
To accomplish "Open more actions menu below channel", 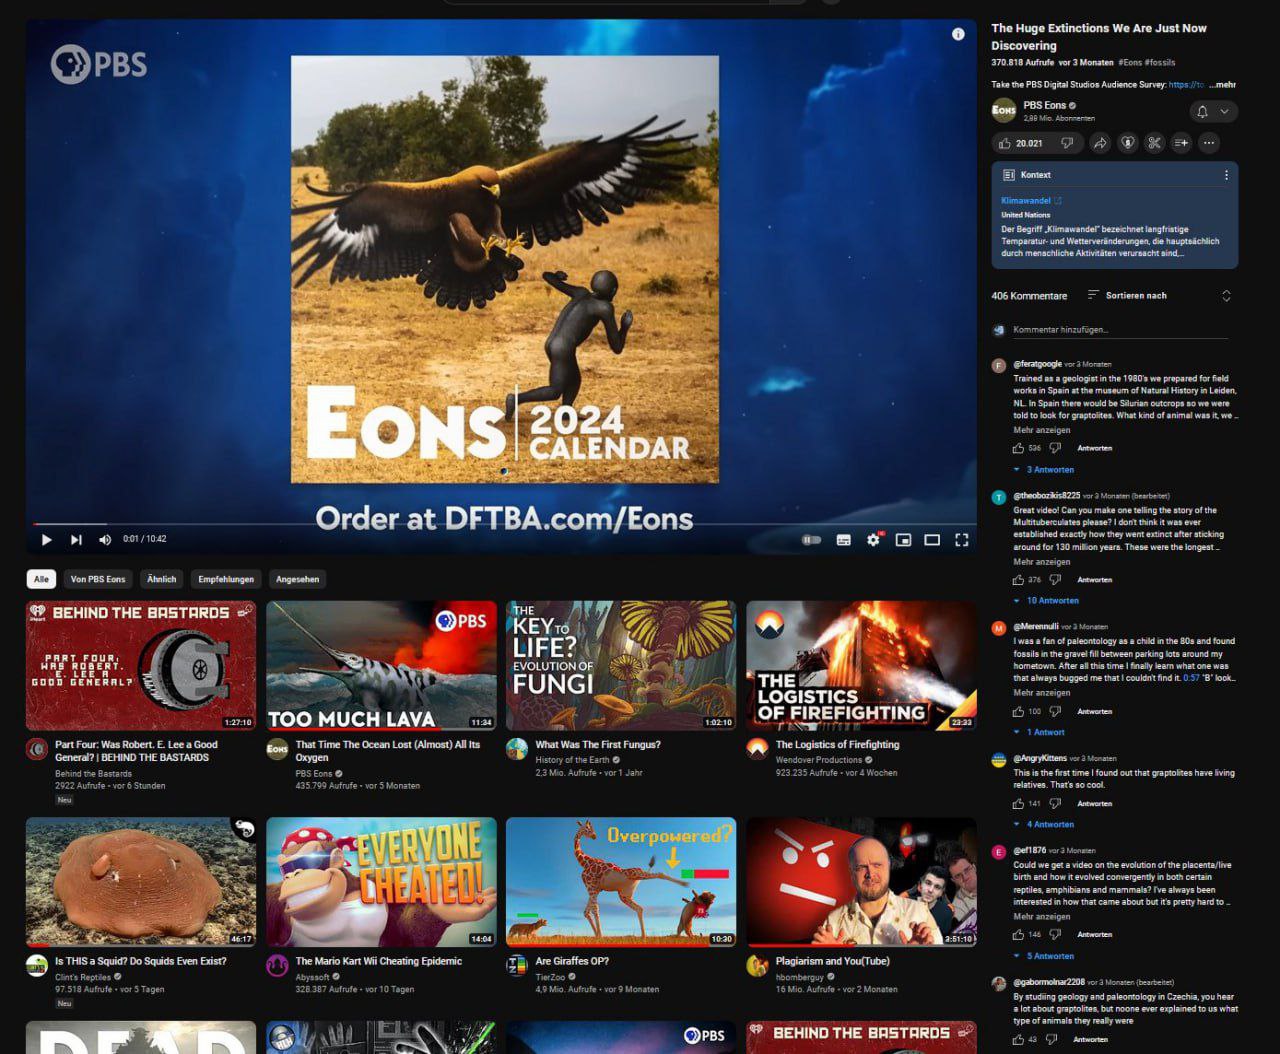I will pos(1209,143).
